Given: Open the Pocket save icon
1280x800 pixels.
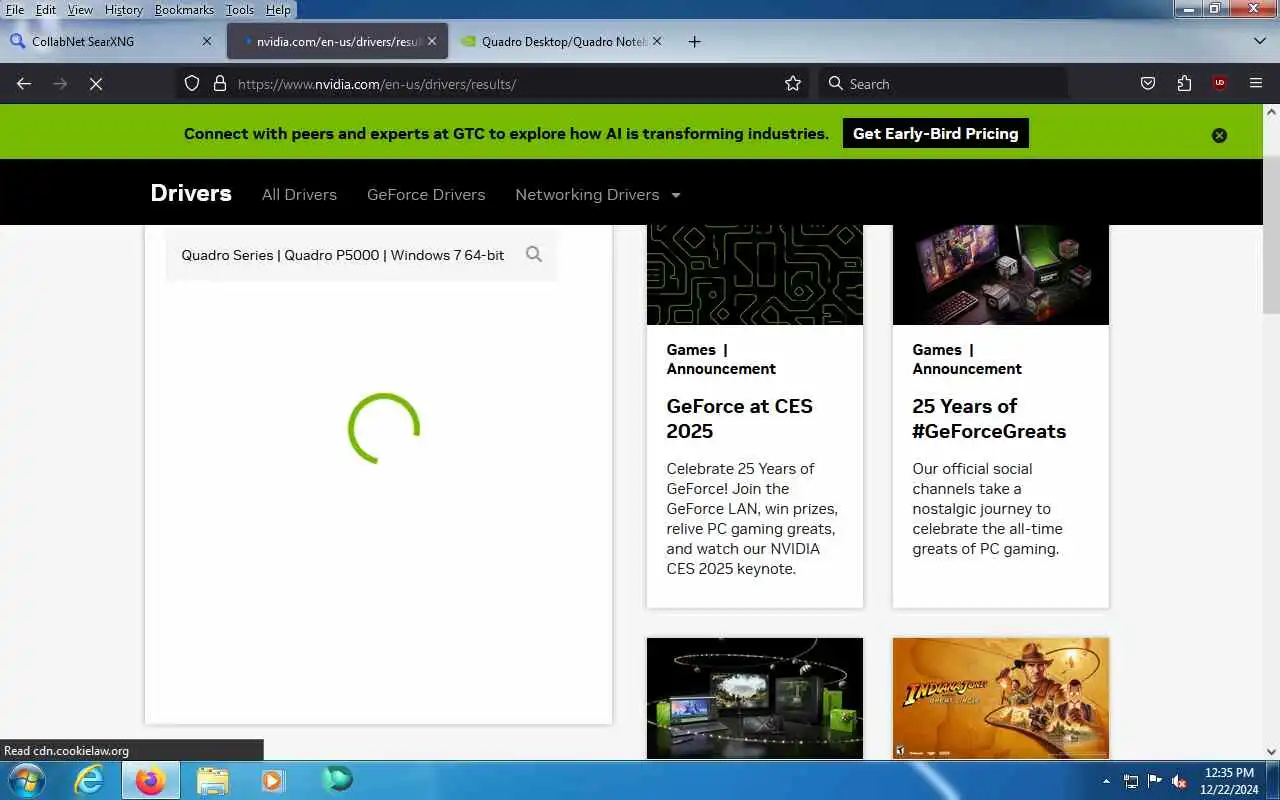Looking at the screenshot, I should (1148, 84).
